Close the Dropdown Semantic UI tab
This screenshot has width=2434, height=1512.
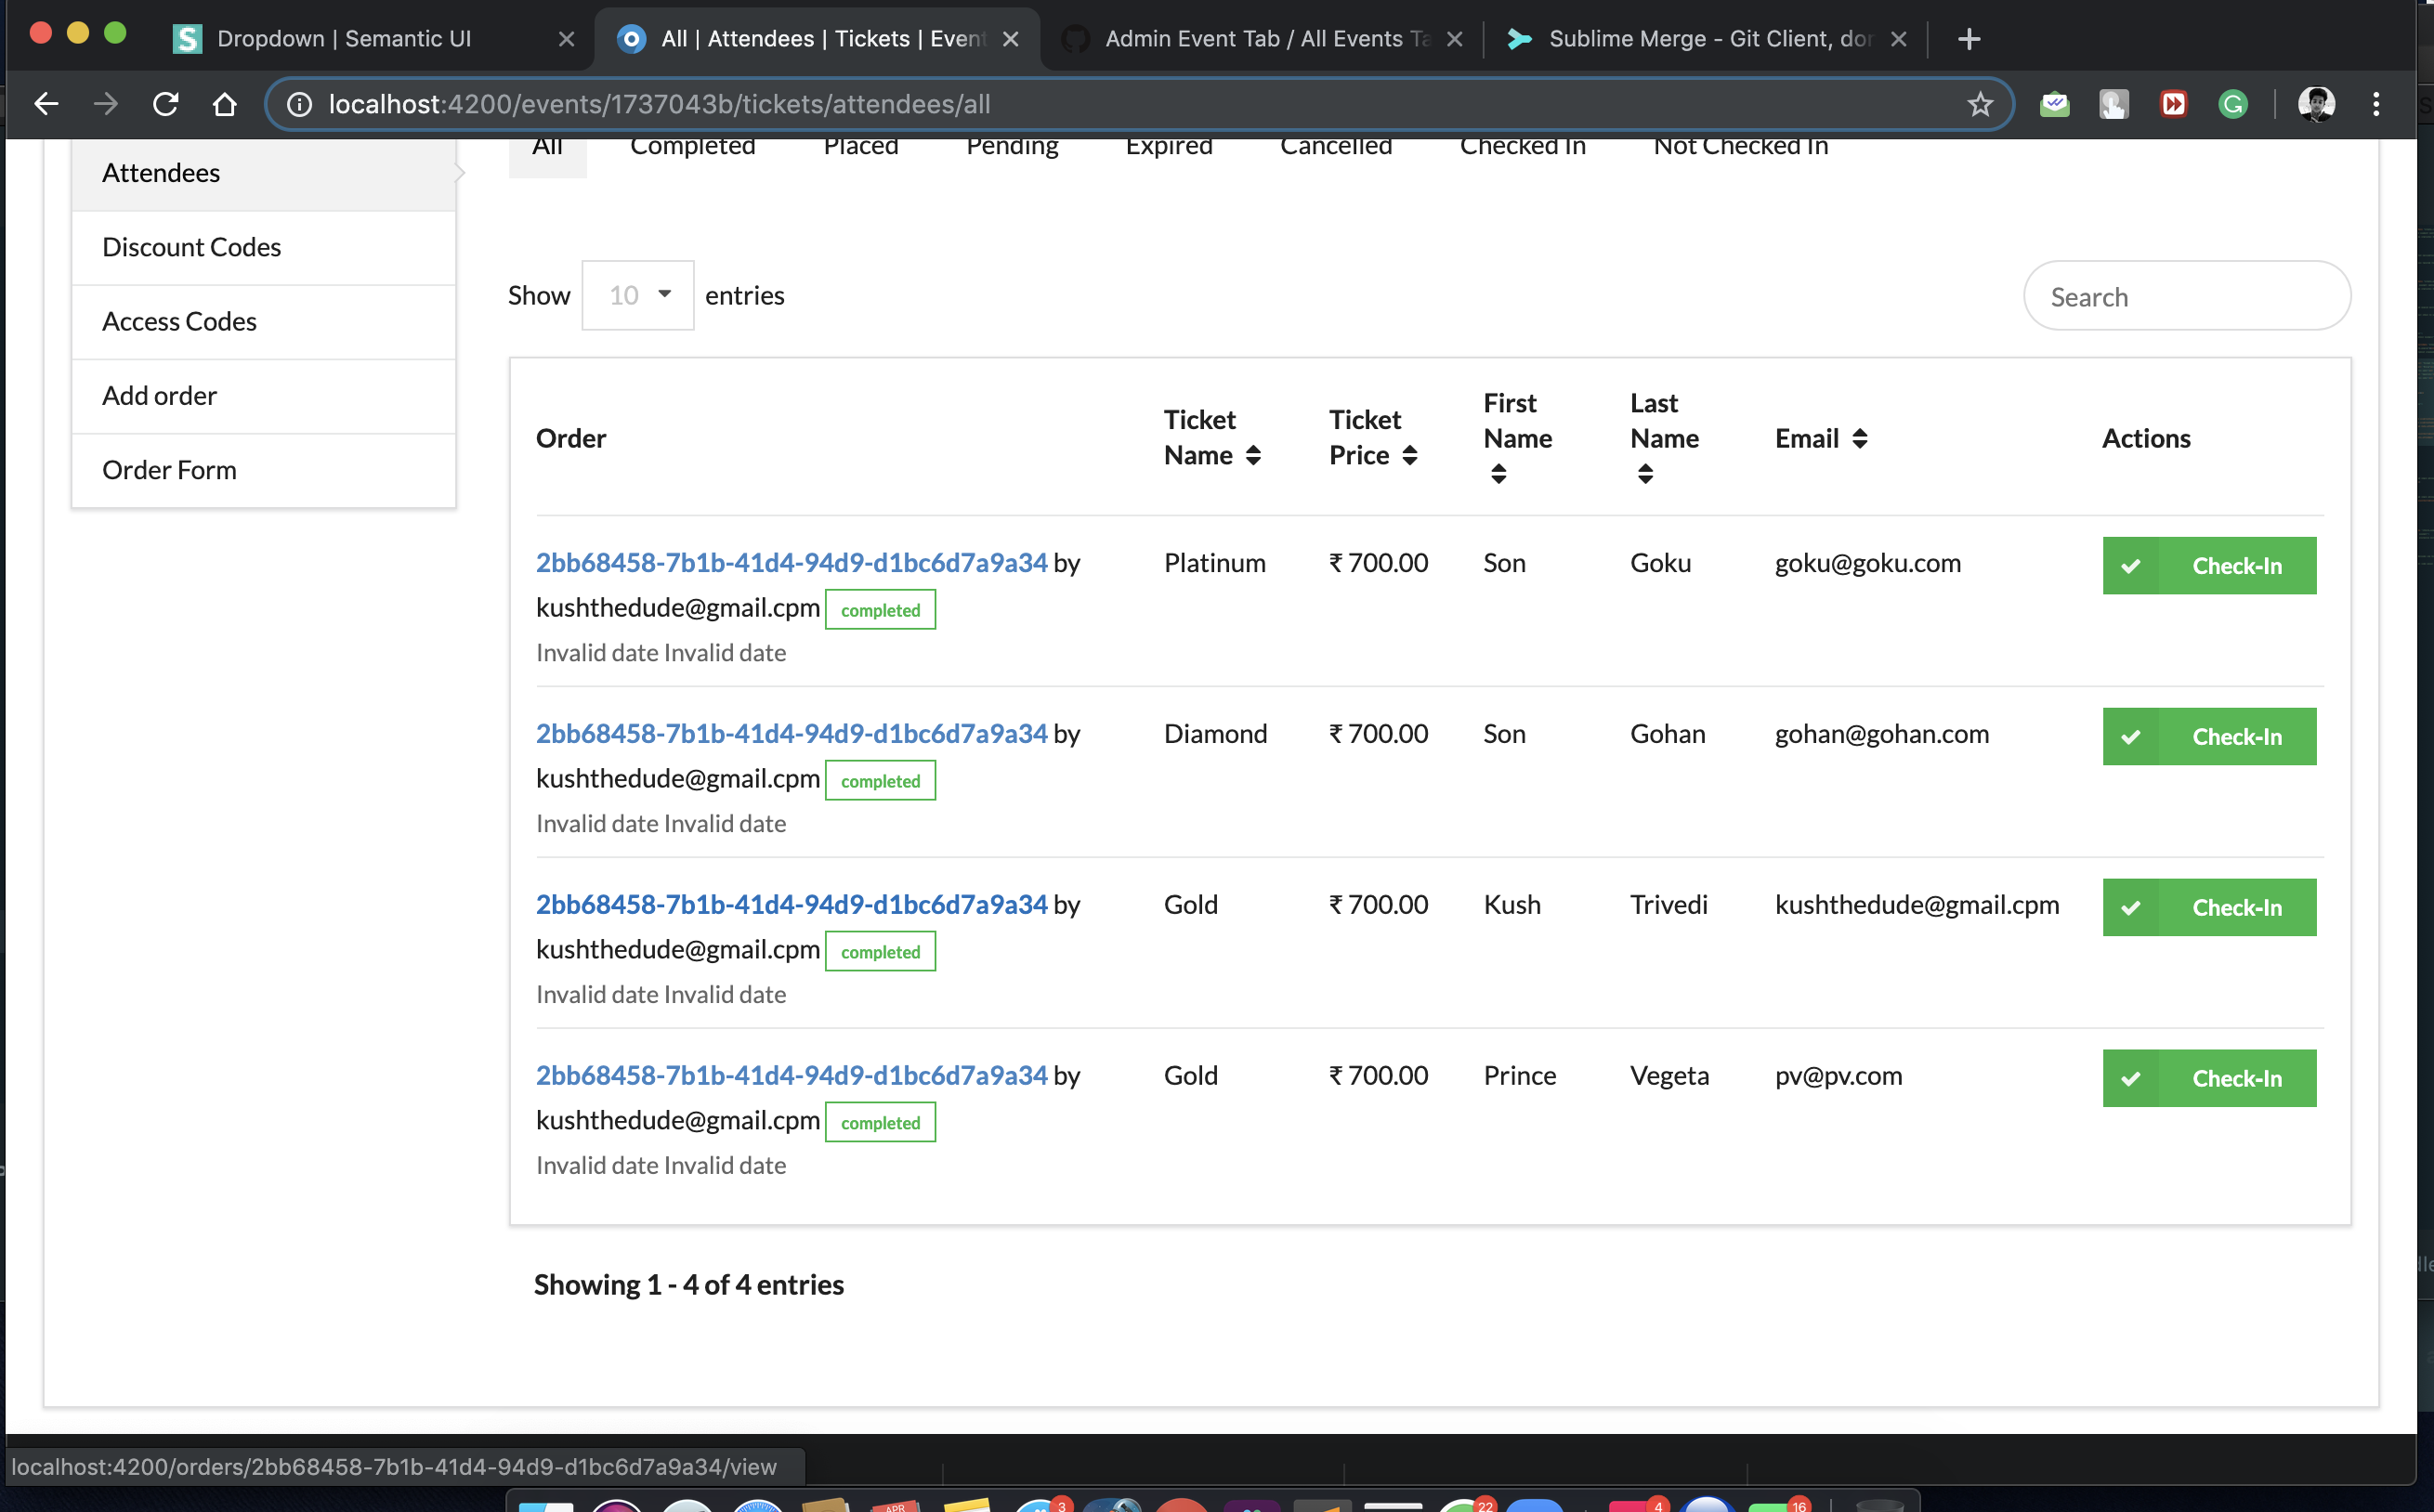coord(566,39)
